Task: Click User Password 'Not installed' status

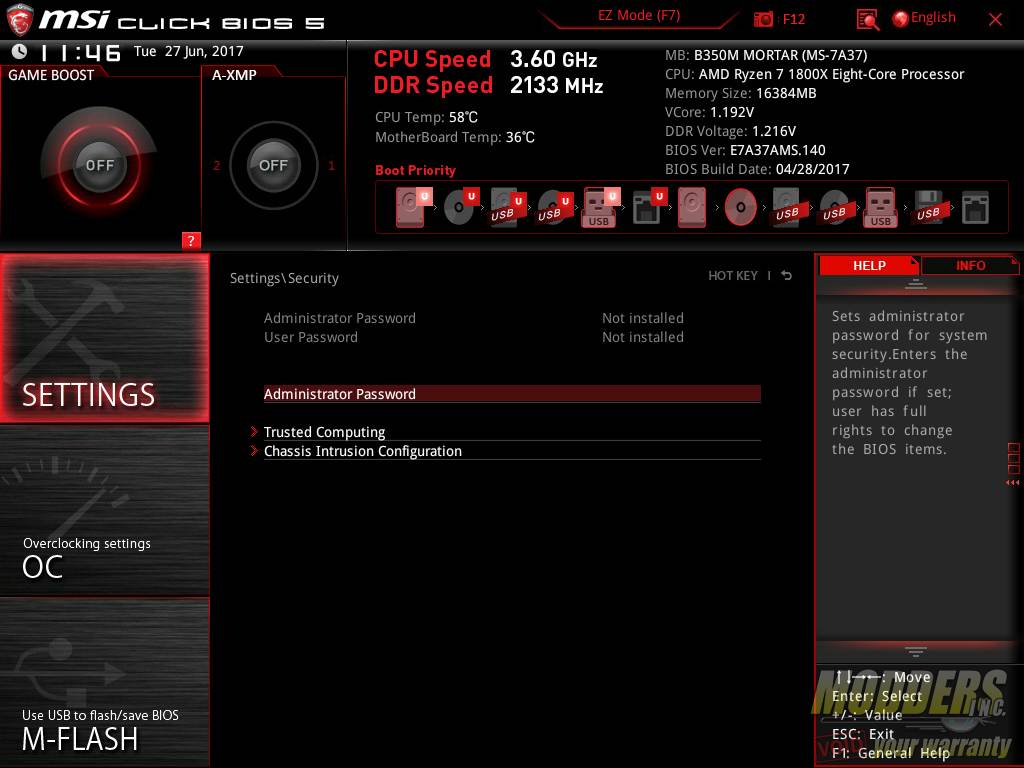Action: pyautogui.click(x=643, y=337)
